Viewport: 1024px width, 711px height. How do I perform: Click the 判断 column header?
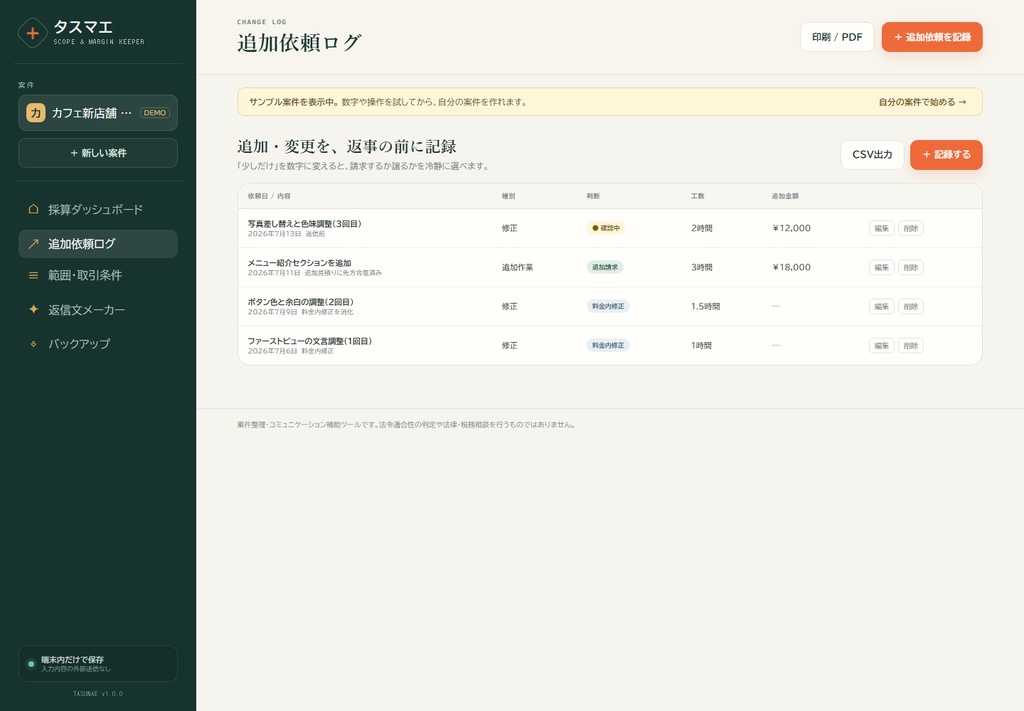click(593, 196)
